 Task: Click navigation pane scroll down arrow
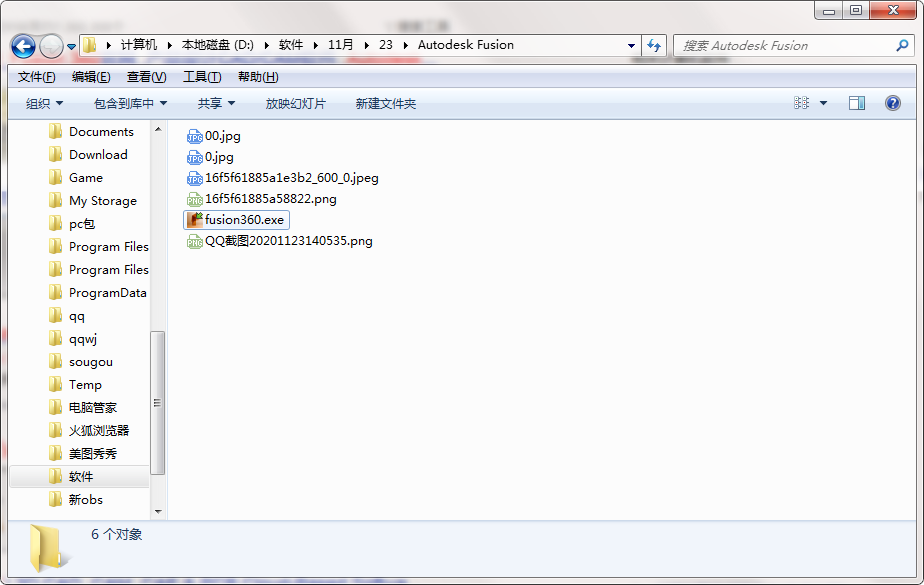coord(158,511)
